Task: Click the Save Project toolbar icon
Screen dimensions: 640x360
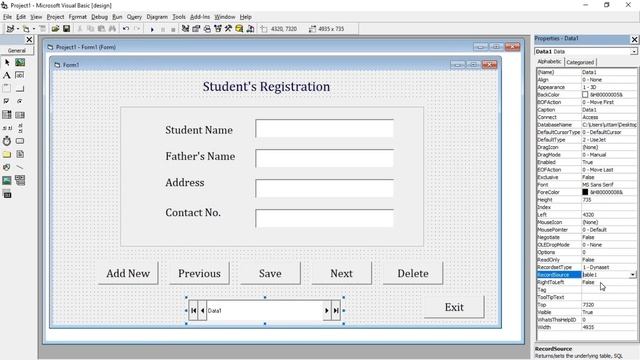Action: 66,29
